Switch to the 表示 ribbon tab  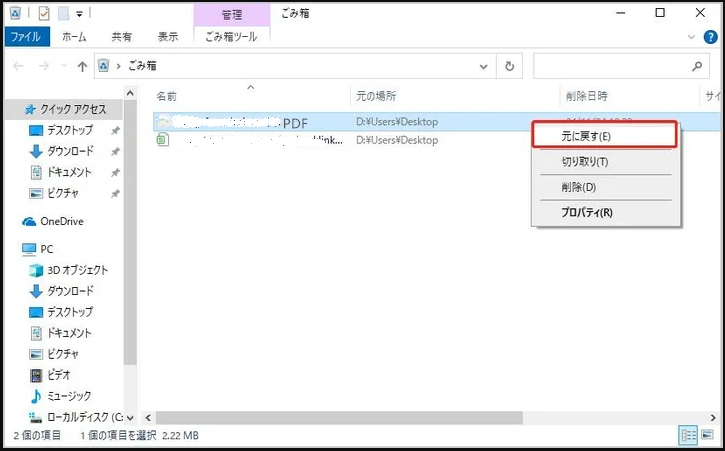click(x=168, y=37)
